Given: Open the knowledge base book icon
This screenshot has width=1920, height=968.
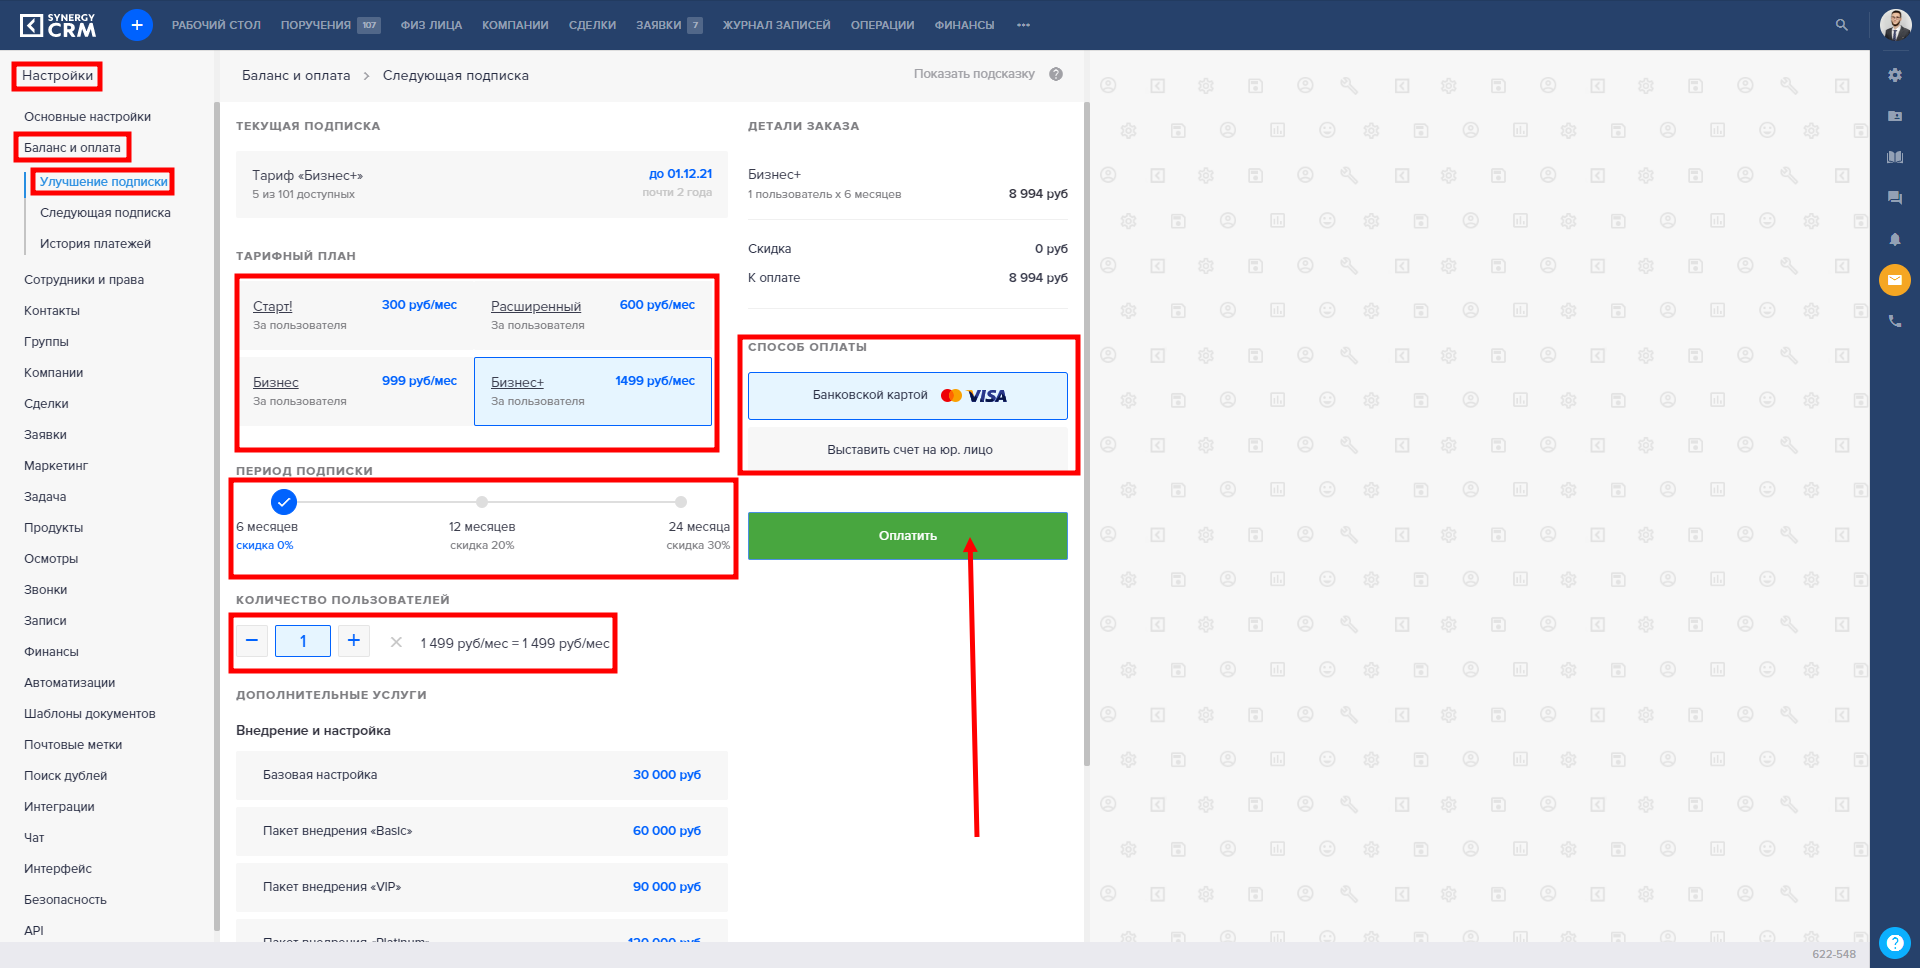Looking at the screenshot, I should point(1895,157).
